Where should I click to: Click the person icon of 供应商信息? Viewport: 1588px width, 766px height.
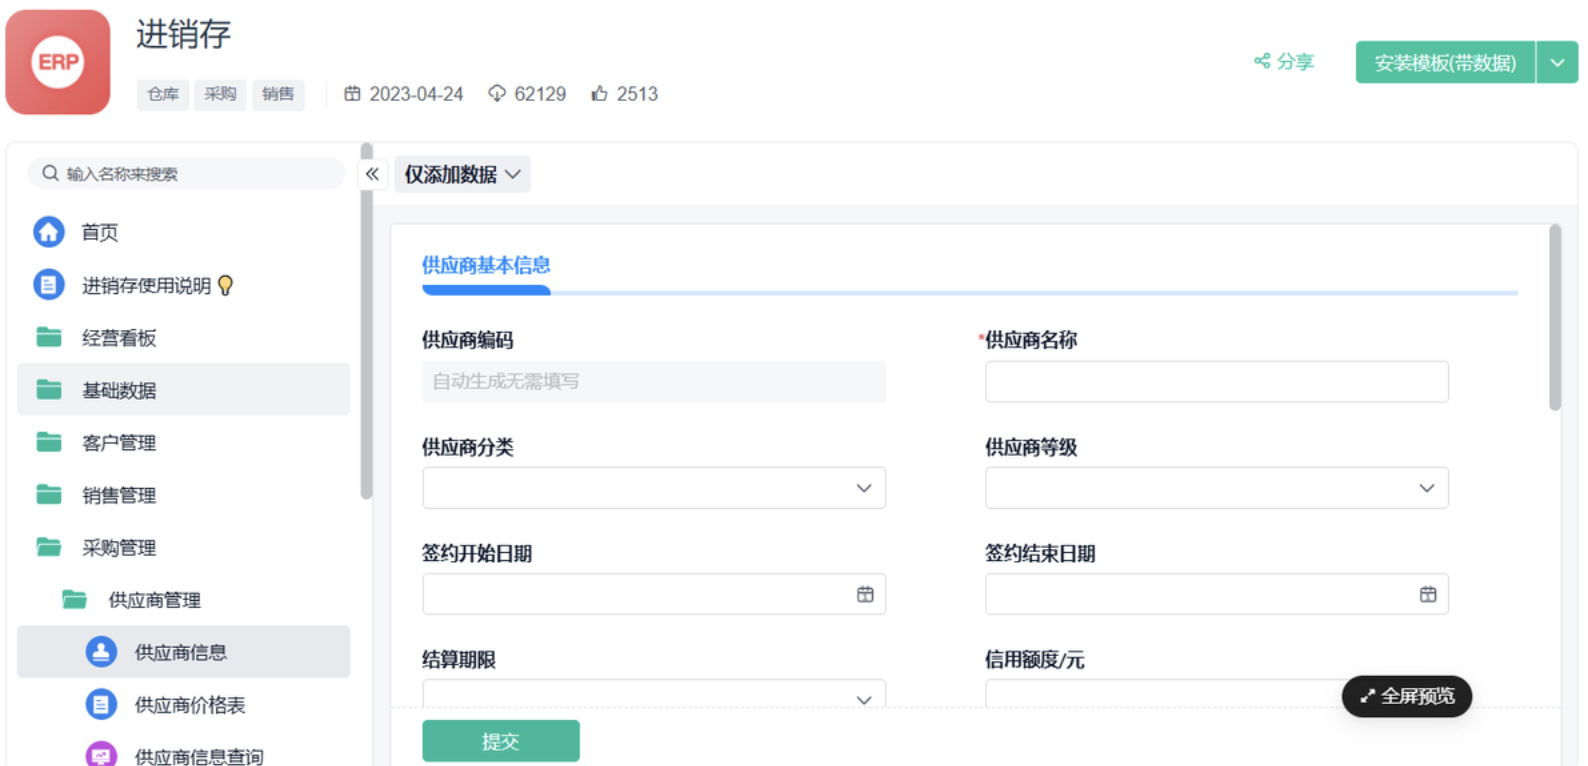(x=101, y=652)
